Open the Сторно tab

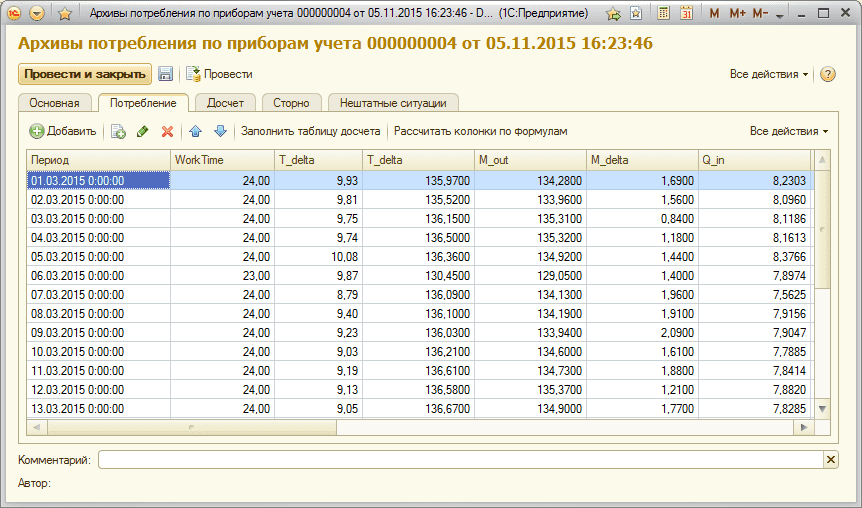291,103
